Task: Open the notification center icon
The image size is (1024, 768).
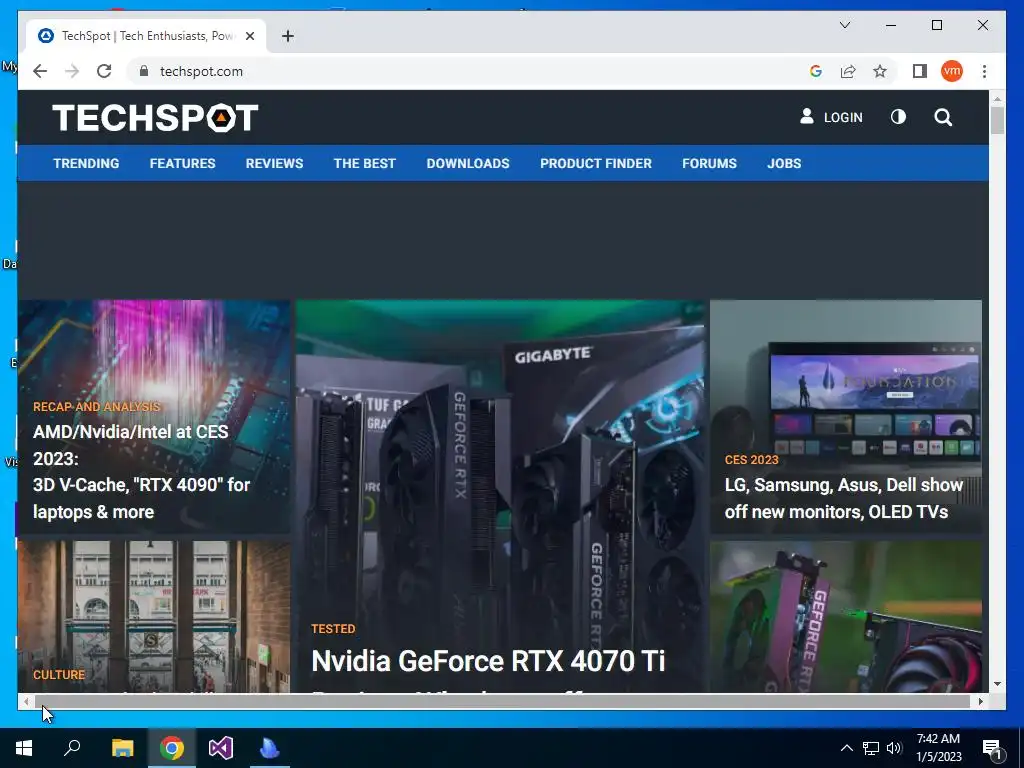Action: (x=992, y=748)
